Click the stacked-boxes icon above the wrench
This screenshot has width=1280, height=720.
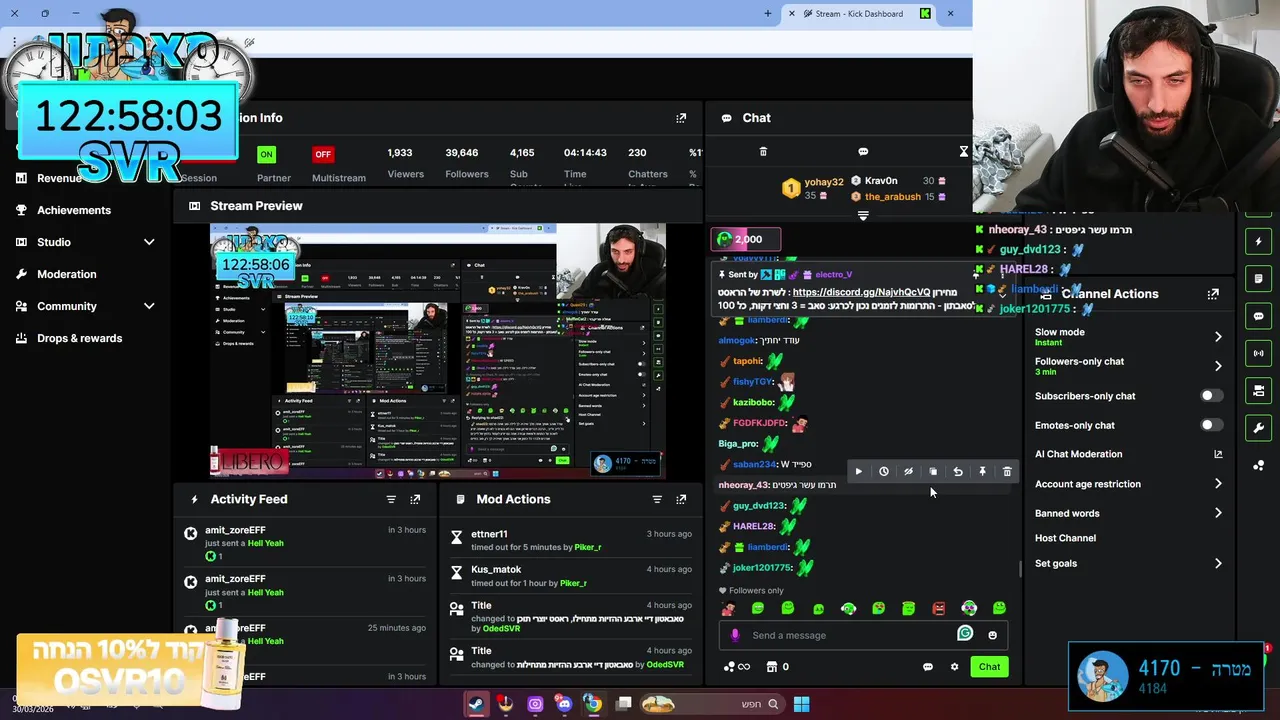tap(1258, 391)
